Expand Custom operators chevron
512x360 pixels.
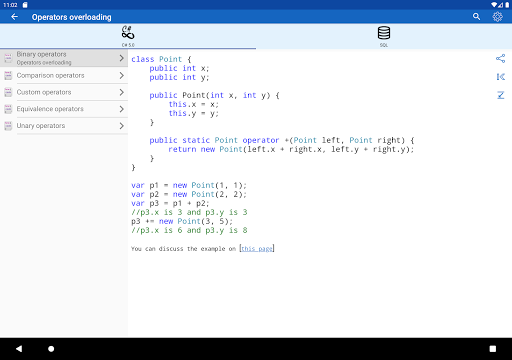(121, 92)
